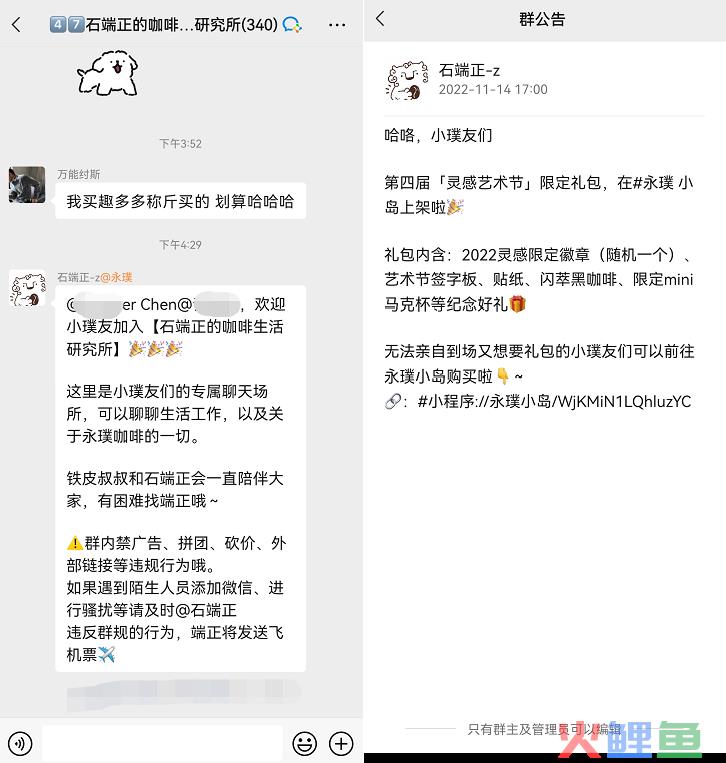Open 万能纣斯's profile avatar
The image size is (726, 763).
pyautogui.click(x=27, y=184)
